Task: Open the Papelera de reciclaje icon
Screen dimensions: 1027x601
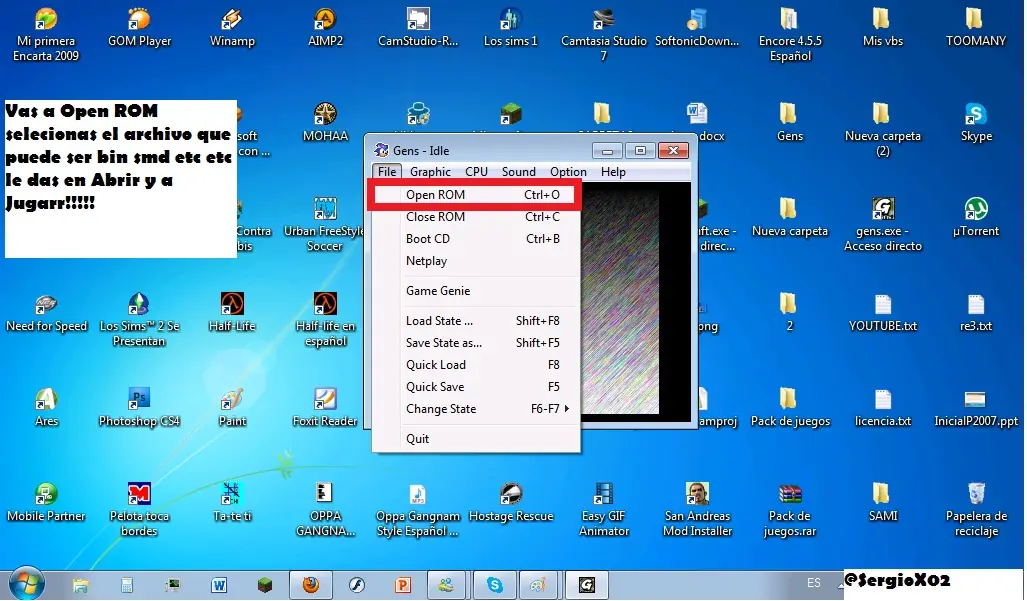Action: (976, 510)
